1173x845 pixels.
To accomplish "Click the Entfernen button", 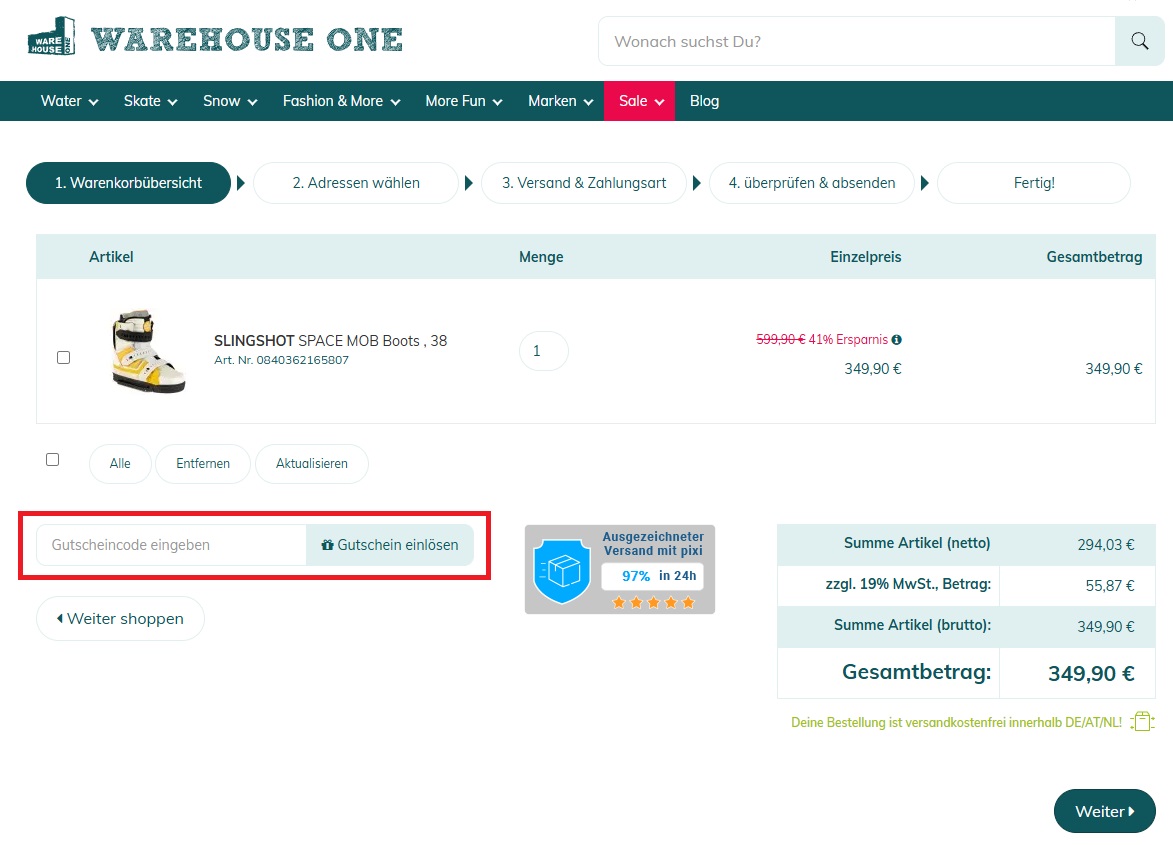I will (x=203, y=464).
